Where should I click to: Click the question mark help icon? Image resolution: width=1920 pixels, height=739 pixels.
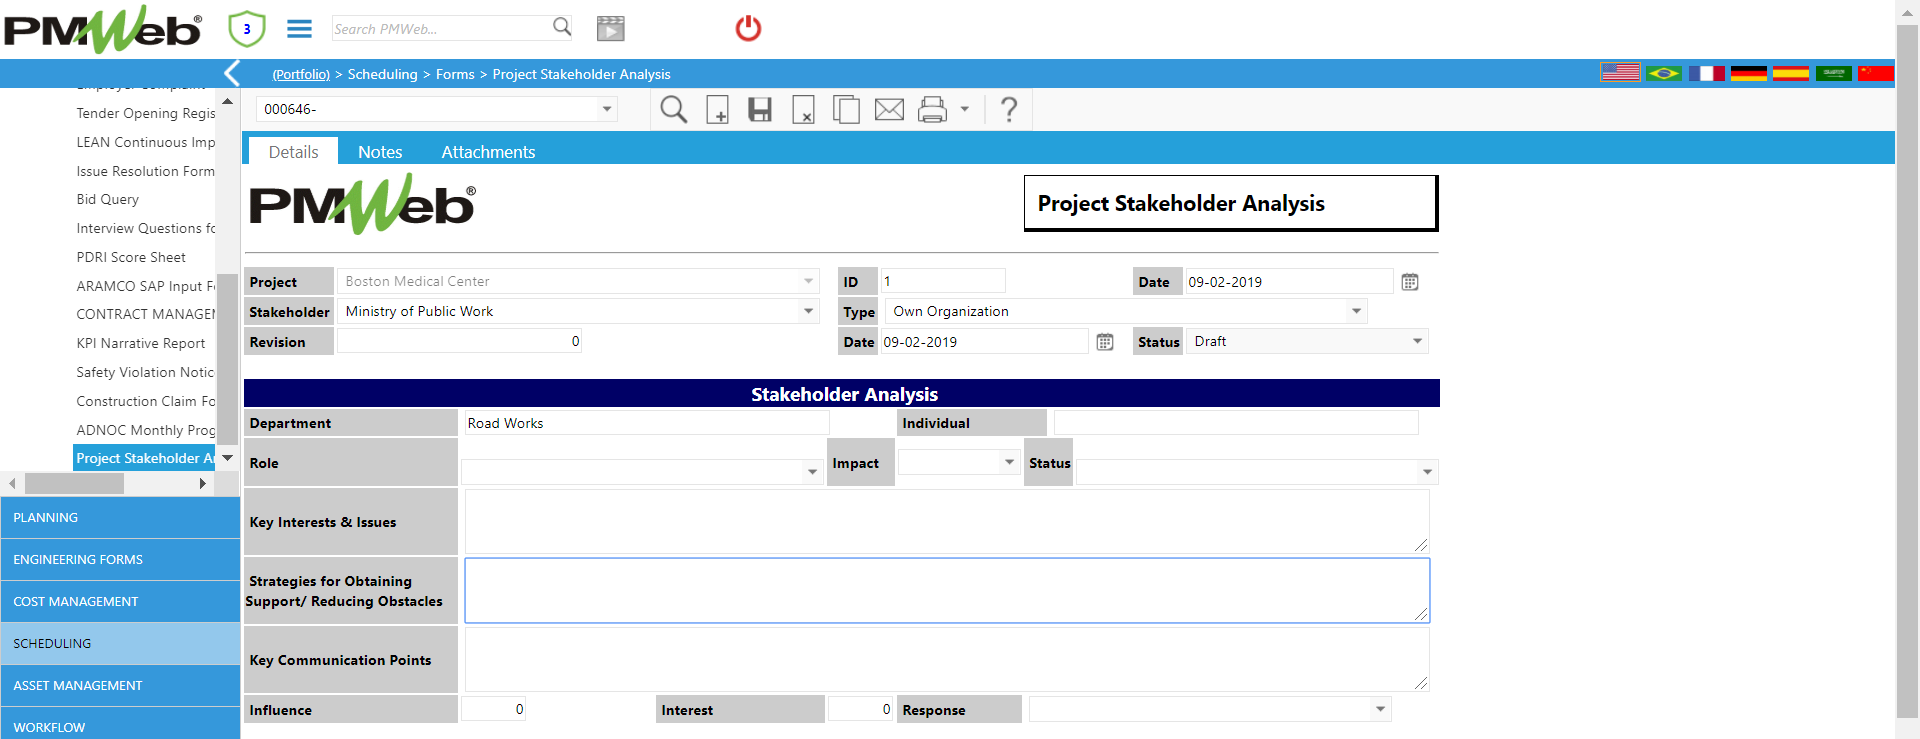(1009, 109)
